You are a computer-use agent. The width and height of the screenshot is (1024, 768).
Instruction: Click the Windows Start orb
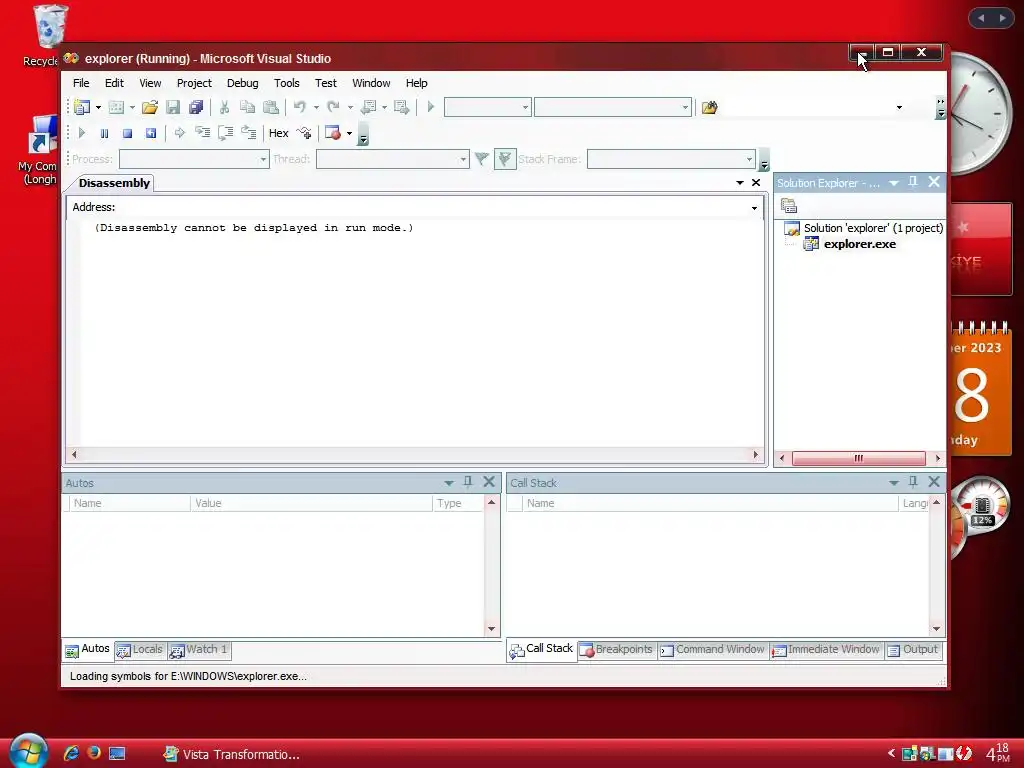coord(29,751)
